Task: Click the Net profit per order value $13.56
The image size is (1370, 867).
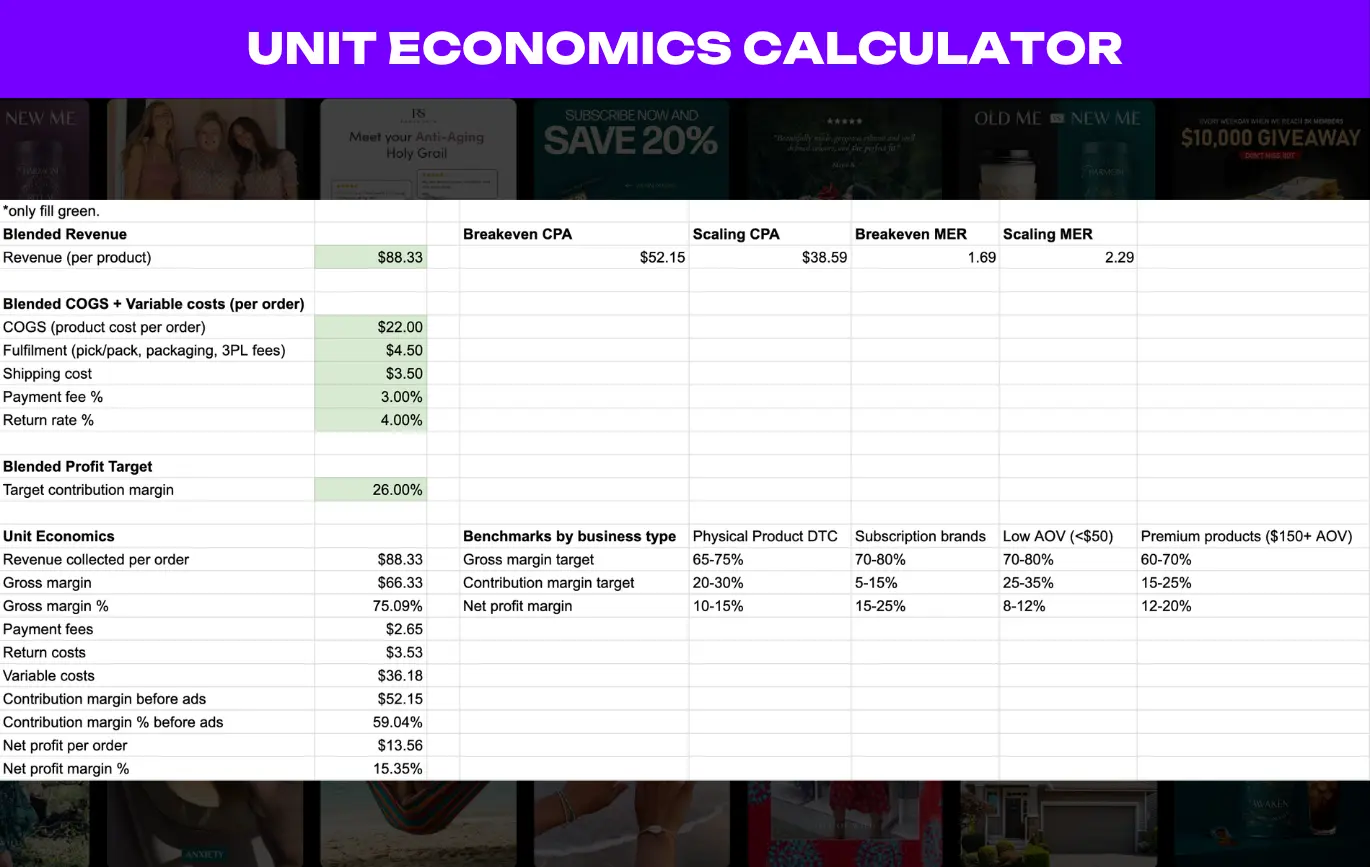Action: tap(400, 745)
